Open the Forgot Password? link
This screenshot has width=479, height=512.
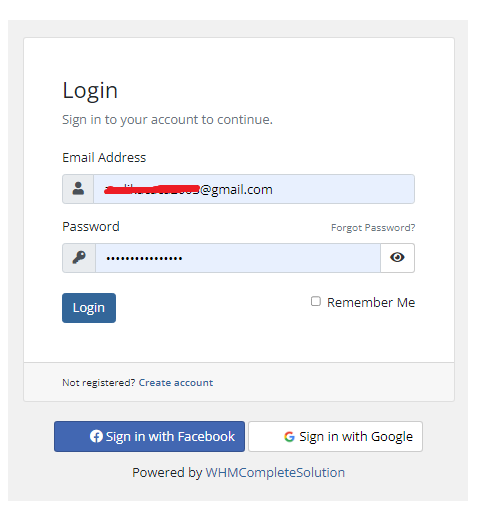373,228
